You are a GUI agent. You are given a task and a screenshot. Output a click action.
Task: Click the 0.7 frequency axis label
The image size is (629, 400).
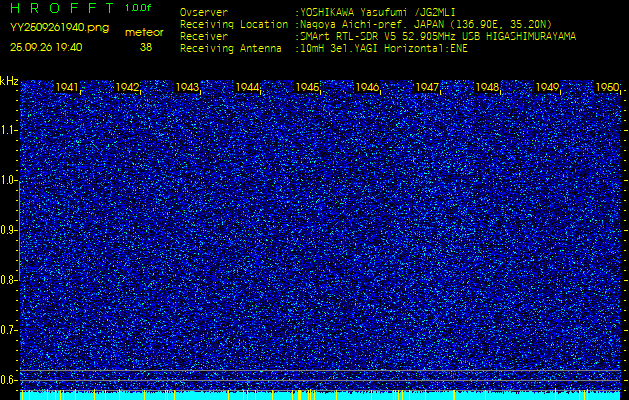[x=7, y=330]
